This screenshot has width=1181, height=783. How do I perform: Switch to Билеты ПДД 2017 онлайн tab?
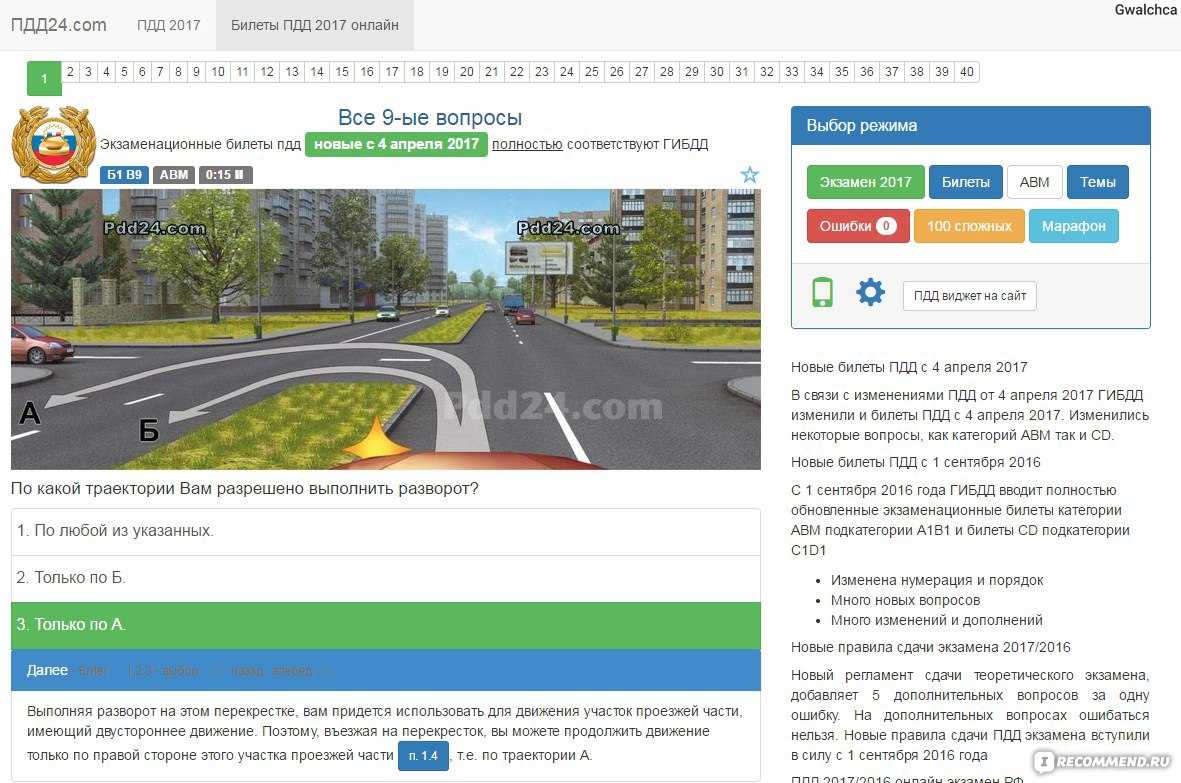point(315,25)
